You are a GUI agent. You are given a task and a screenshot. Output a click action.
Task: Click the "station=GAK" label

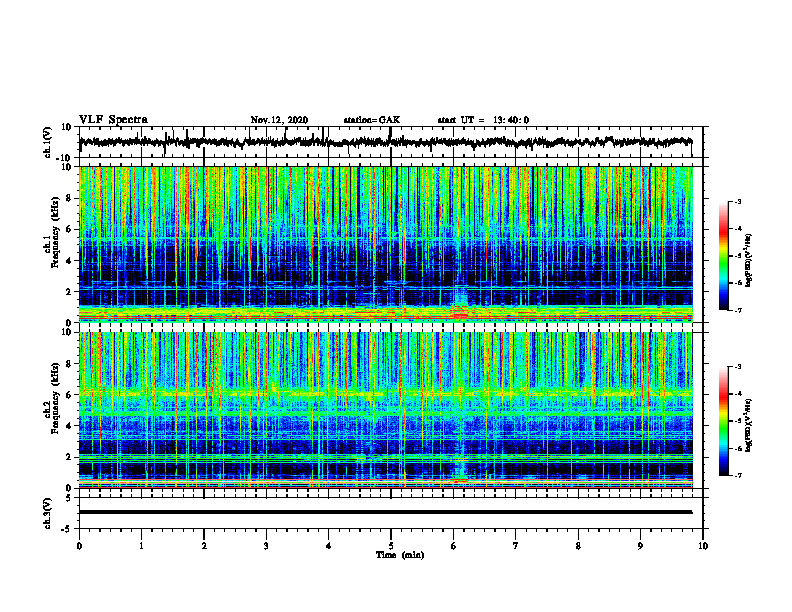[372, 120]
